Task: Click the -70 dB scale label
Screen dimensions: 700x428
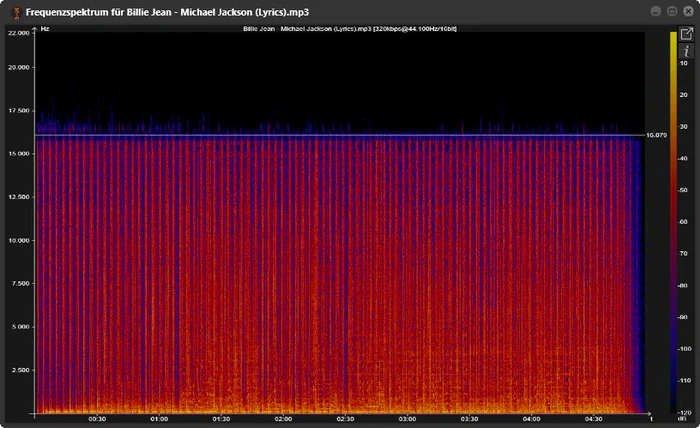Action: 683,253
